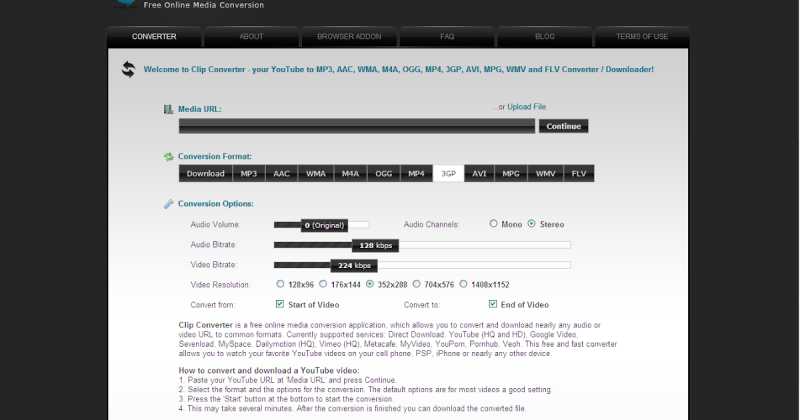This screenshot has width=800, height=420.
Task: Click the 'Free Online Media Conversion' tagline
Action: click(204, 5)
